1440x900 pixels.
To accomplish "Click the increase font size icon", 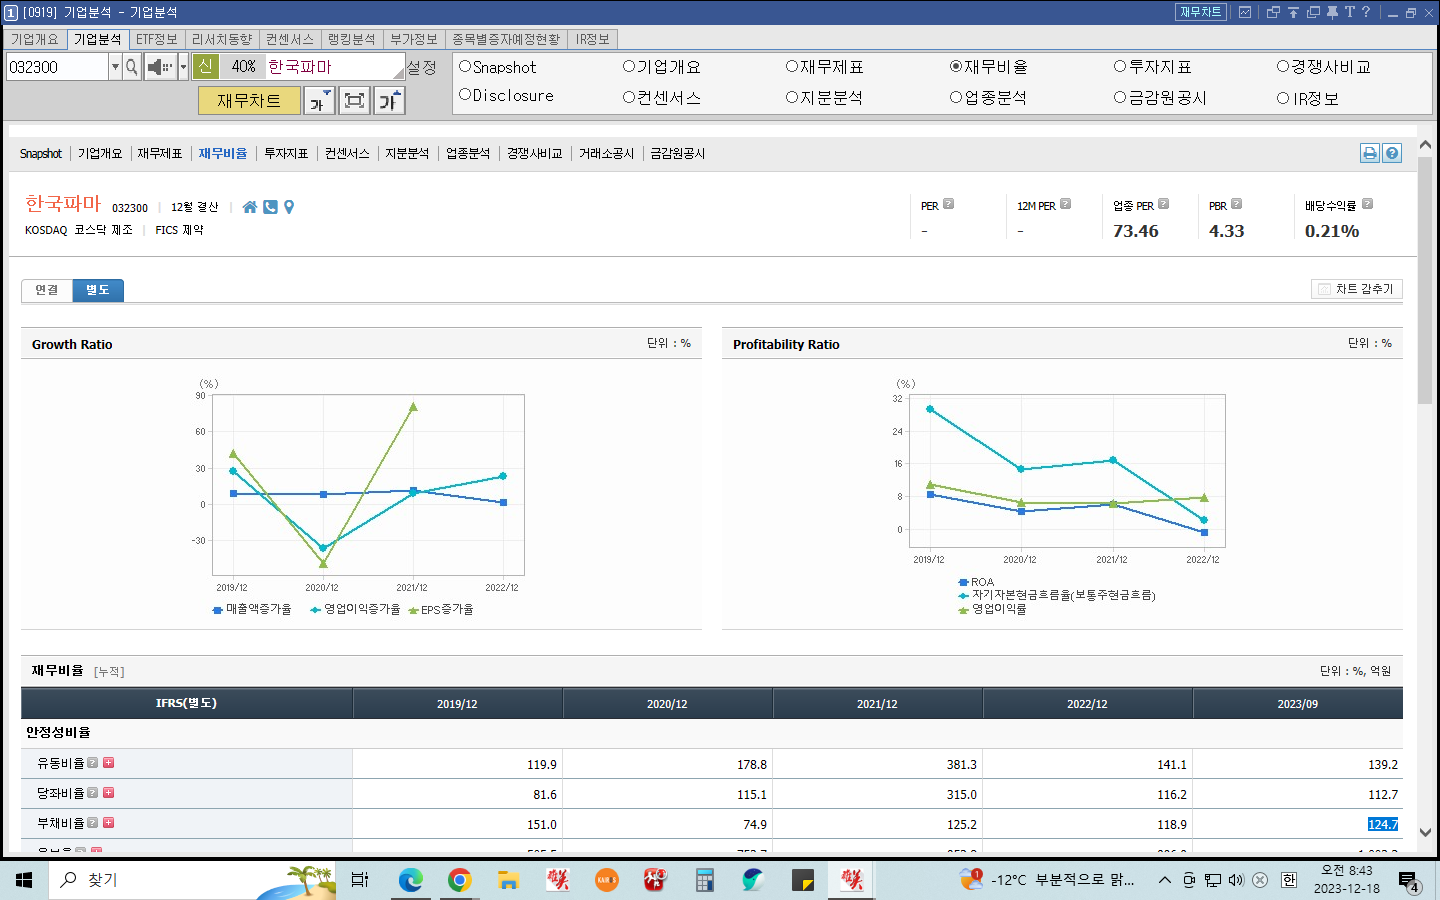I will (x=389, y=100).
